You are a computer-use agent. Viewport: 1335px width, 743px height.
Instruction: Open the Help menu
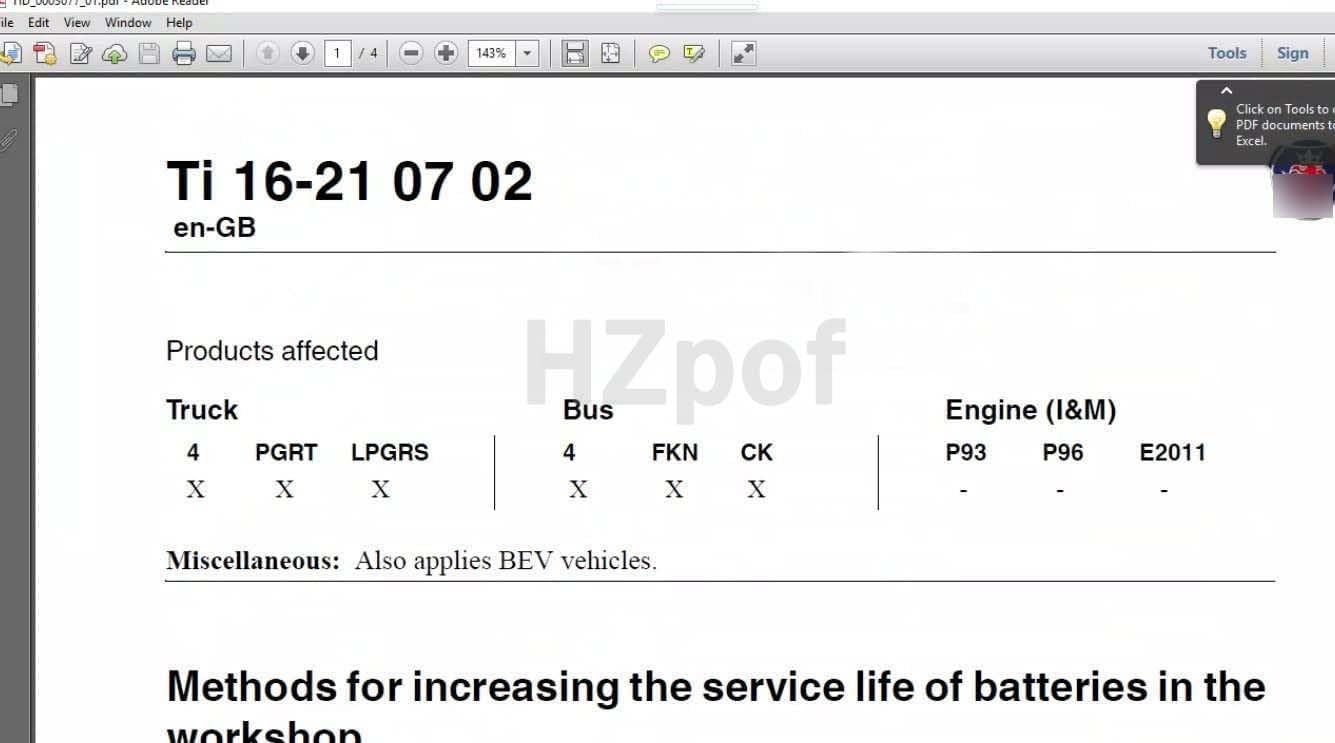click(179, 22)
